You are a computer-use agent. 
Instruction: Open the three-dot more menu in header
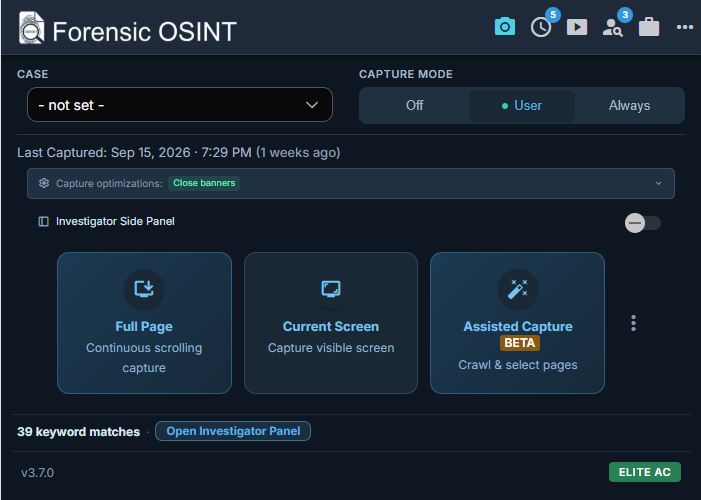tap(684, 27)
